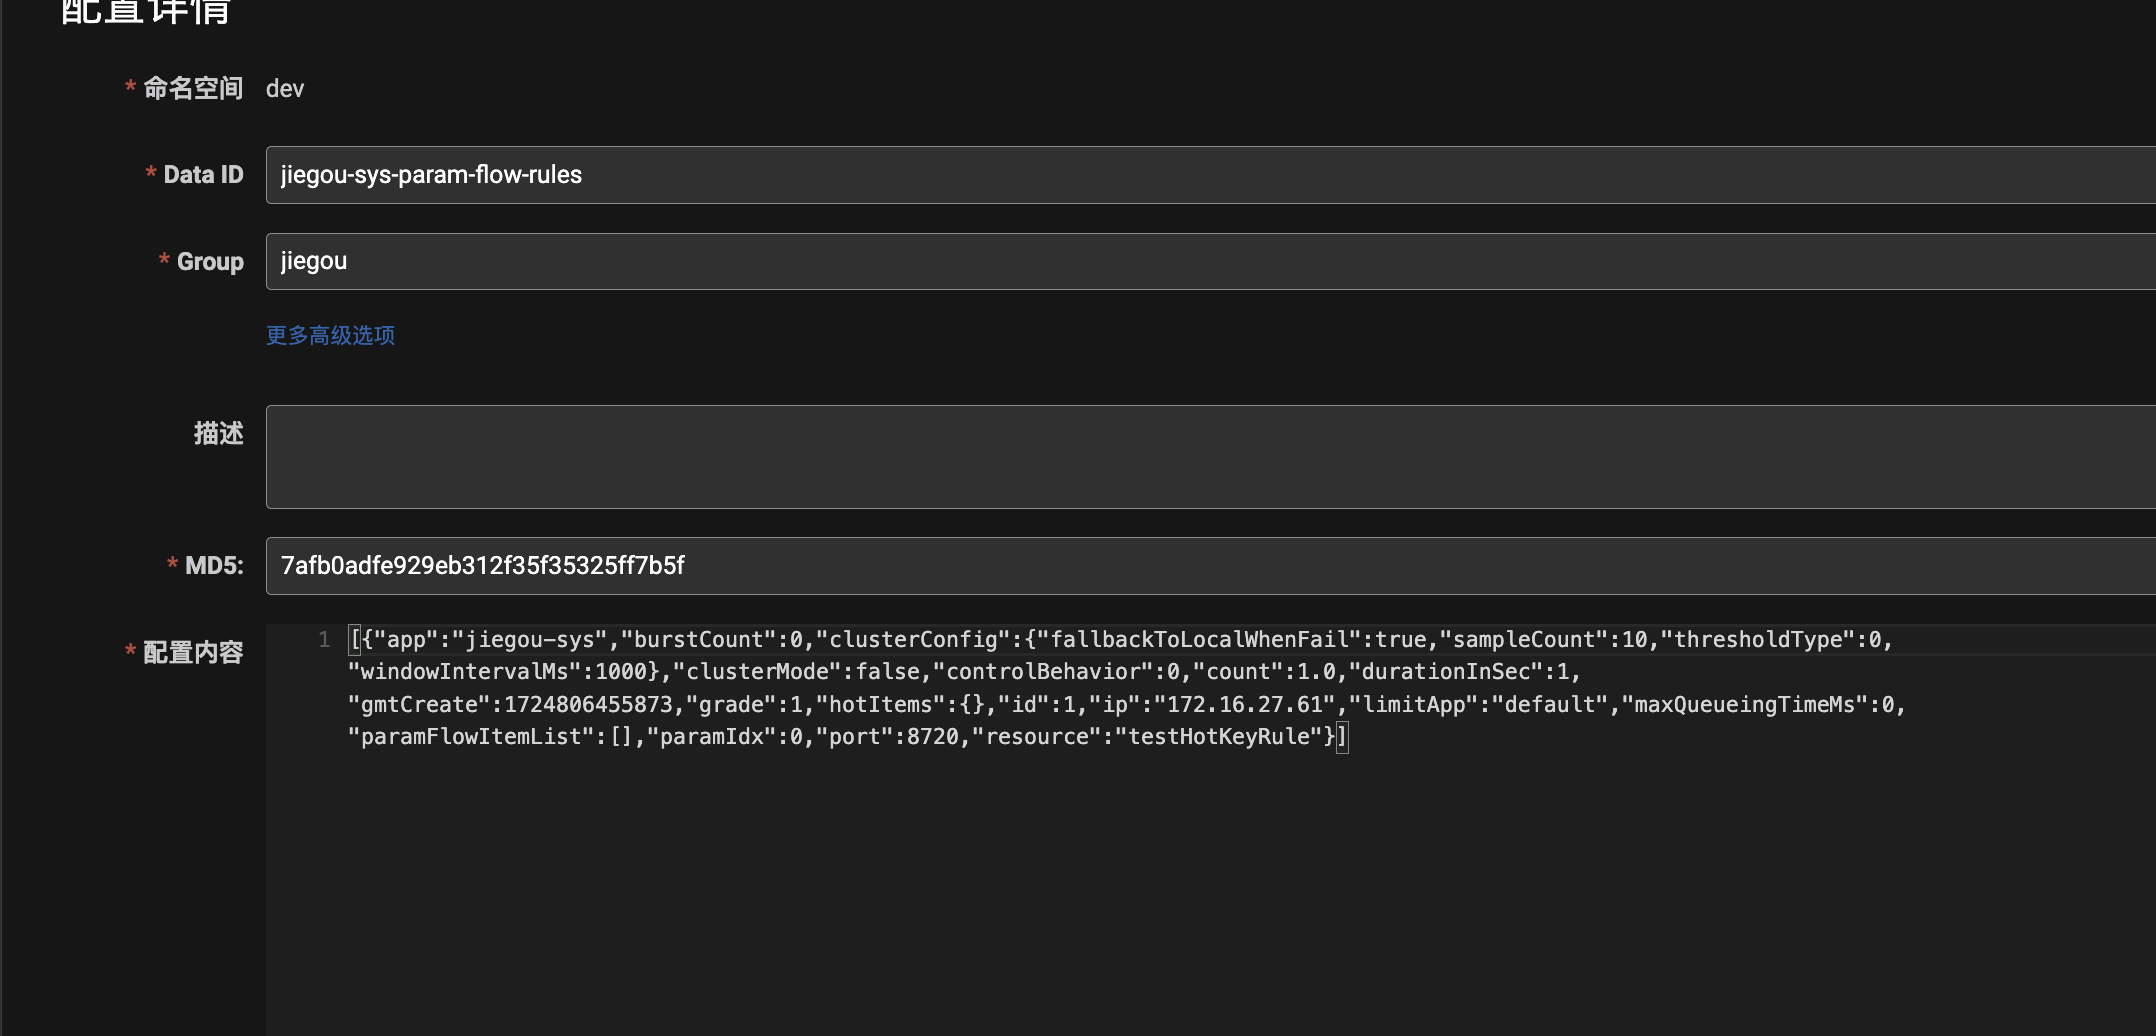Click the 配置详情 page heading
This screenshot has height=1036, width=2156.
coord(146,12)
